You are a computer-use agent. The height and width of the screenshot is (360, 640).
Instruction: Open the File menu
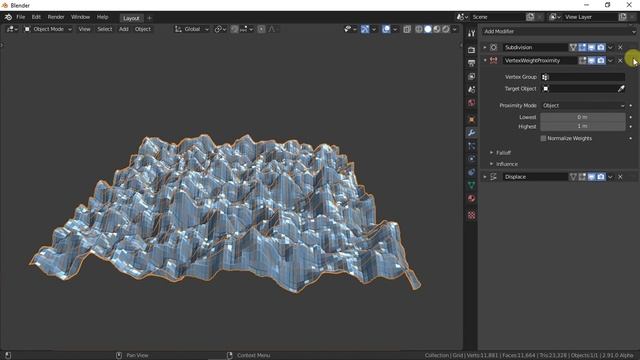[x=20, y=17]
